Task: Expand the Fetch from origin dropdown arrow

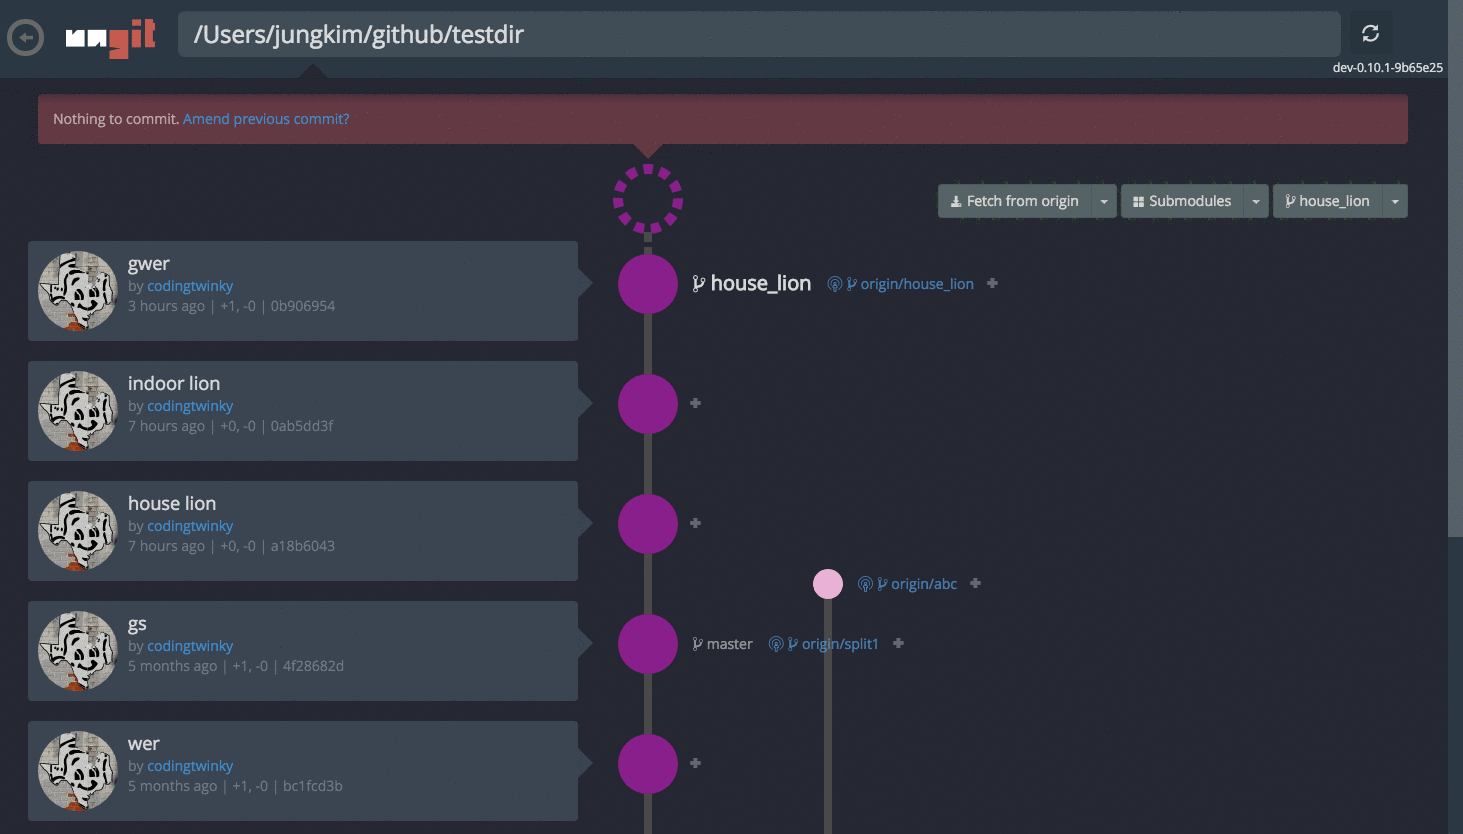Action: coord(1104,201)
